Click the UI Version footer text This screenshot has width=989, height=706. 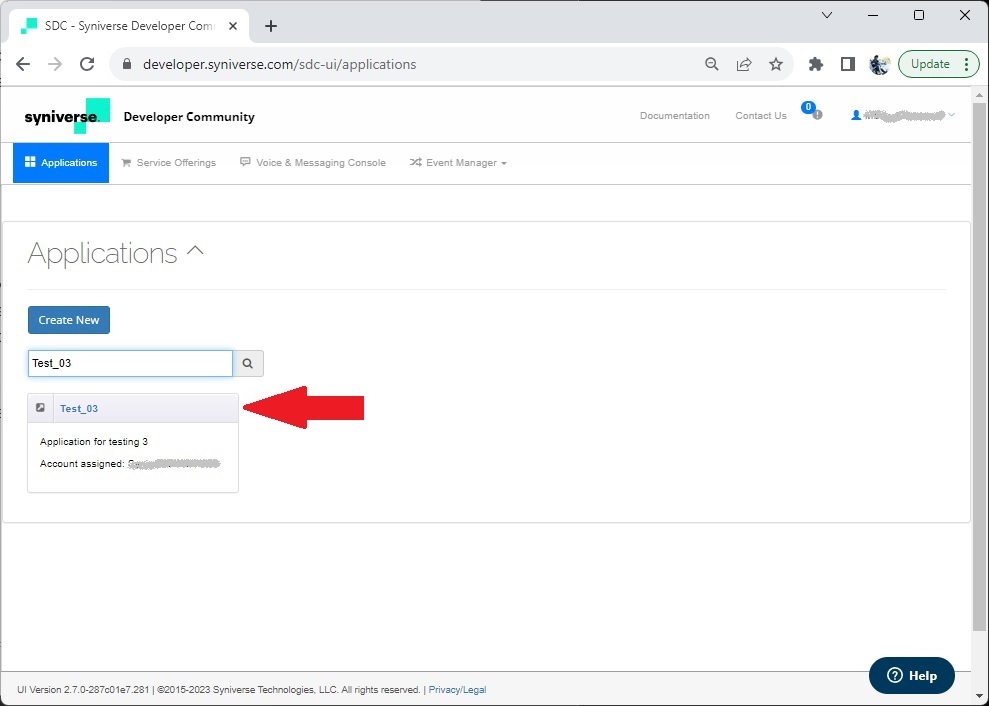pos(83,690)
